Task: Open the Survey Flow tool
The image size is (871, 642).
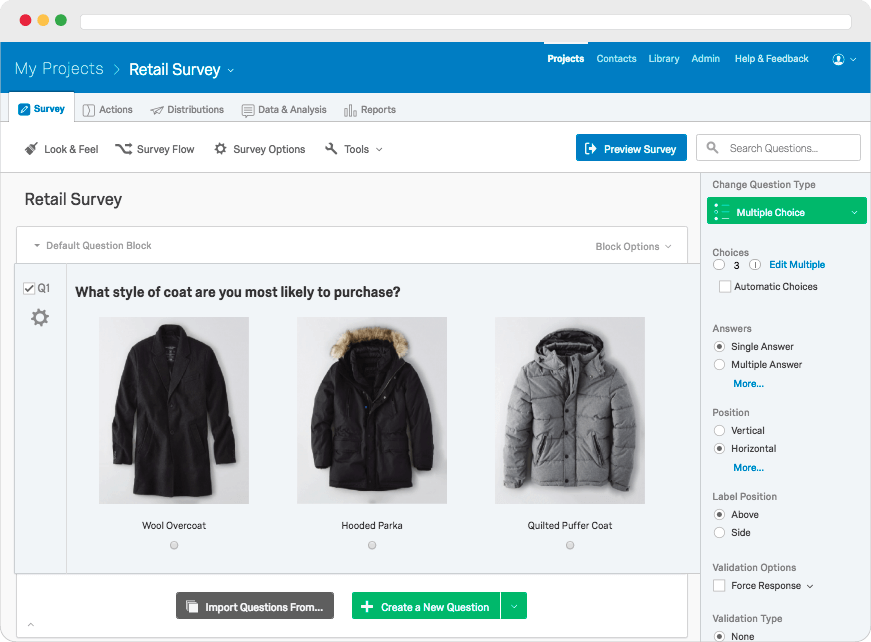Action: 155,149
